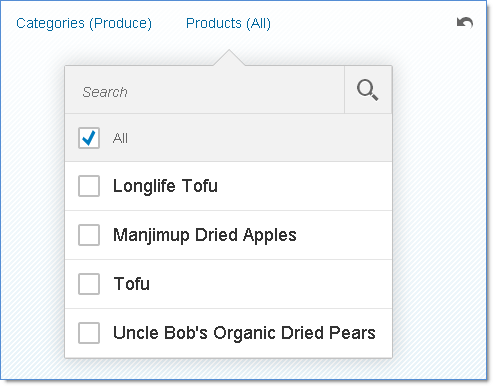
Task: Select the Longlife Tofu label
Action: [x=165, y=186]
